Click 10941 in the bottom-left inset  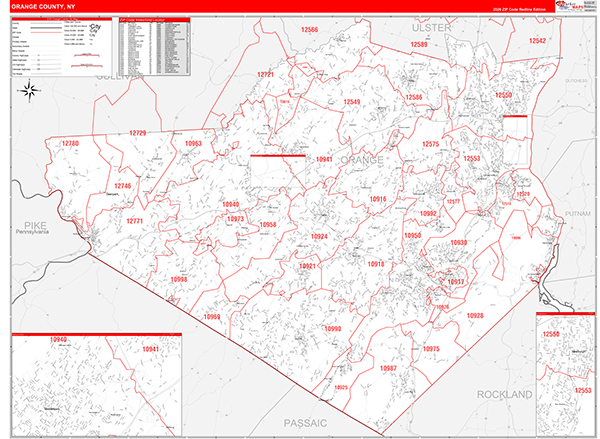coord(150,349)
